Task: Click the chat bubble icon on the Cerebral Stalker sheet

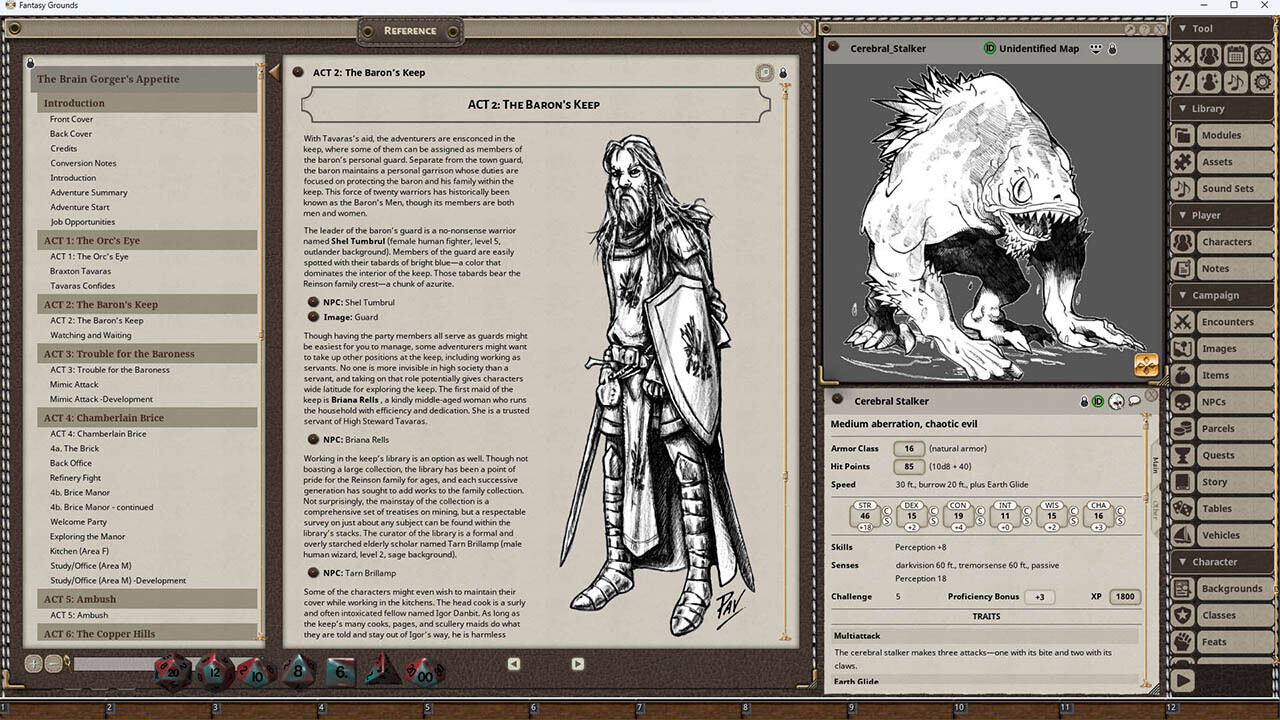Action: pyautogui.click(x=1133, y=400)
